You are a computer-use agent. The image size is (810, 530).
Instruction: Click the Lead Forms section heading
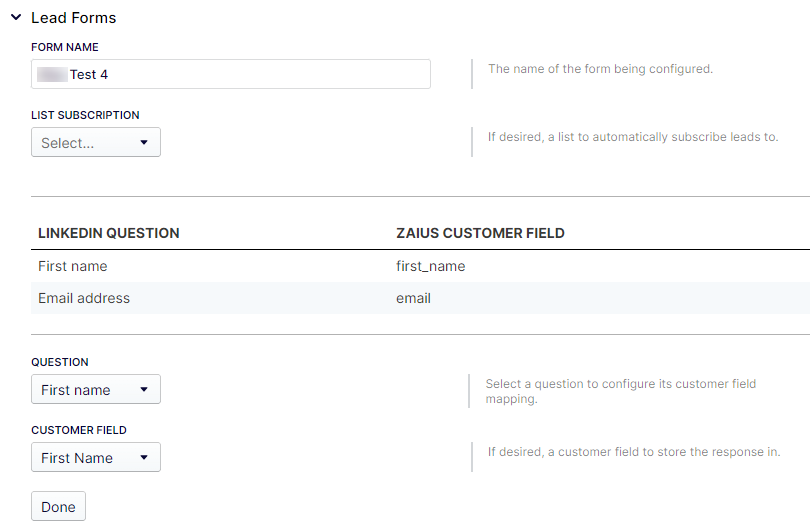(73, 18)
